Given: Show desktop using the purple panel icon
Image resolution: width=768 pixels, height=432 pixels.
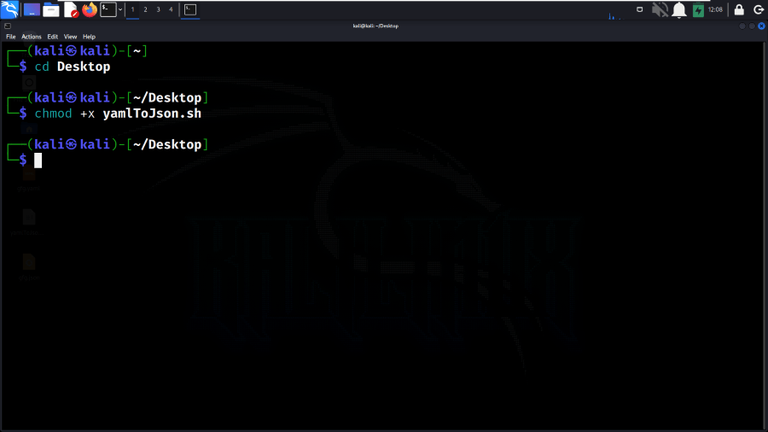Looking at the screenshot, I should 32,9.
